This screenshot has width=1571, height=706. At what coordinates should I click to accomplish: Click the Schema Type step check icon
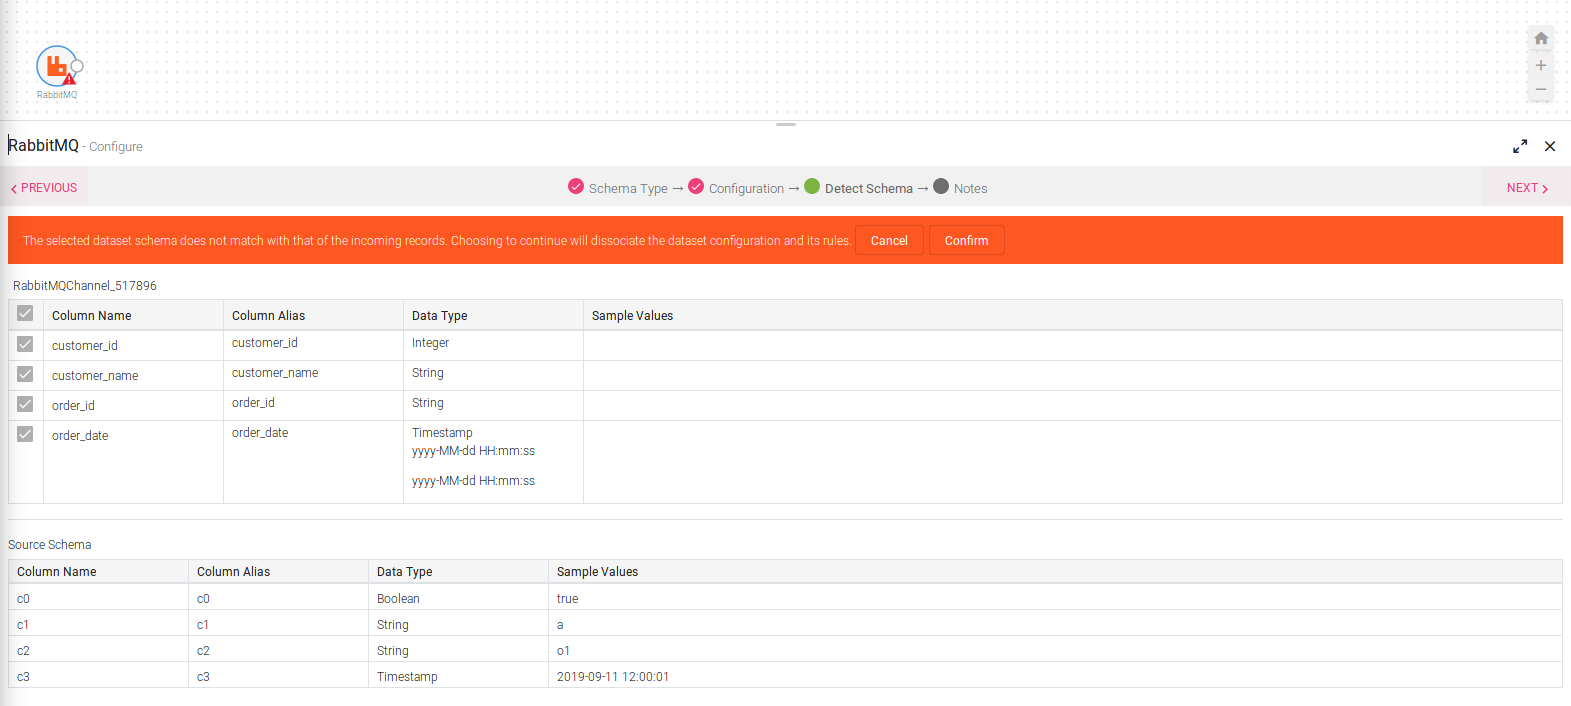tap(576, 187)
